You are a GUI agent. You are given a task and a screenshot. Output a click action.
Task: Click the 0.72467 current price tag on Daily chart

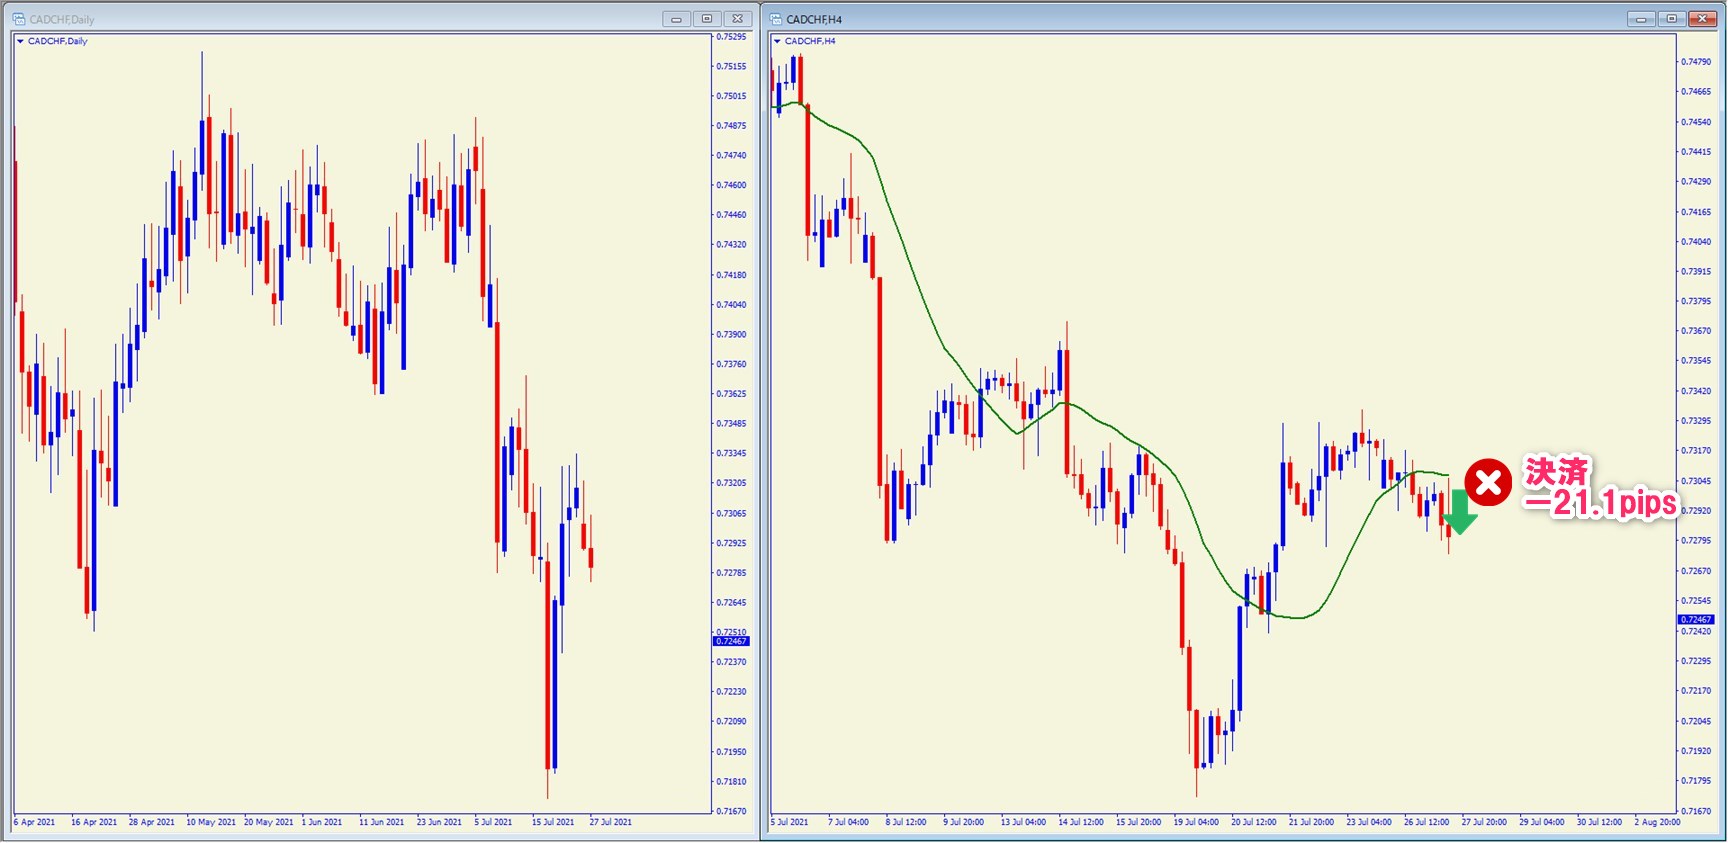click(x=731, y=641)
